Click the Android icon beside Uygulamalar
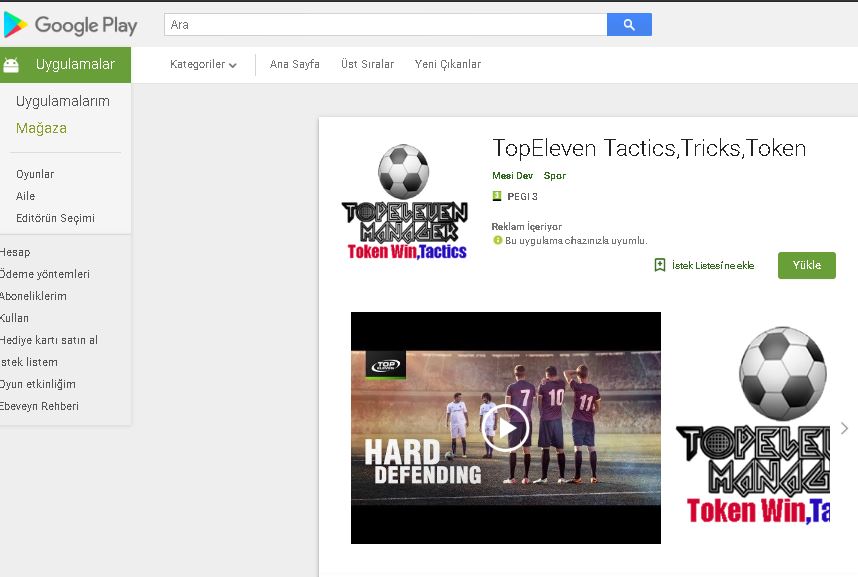858x577 pixels. click(11, 65)
